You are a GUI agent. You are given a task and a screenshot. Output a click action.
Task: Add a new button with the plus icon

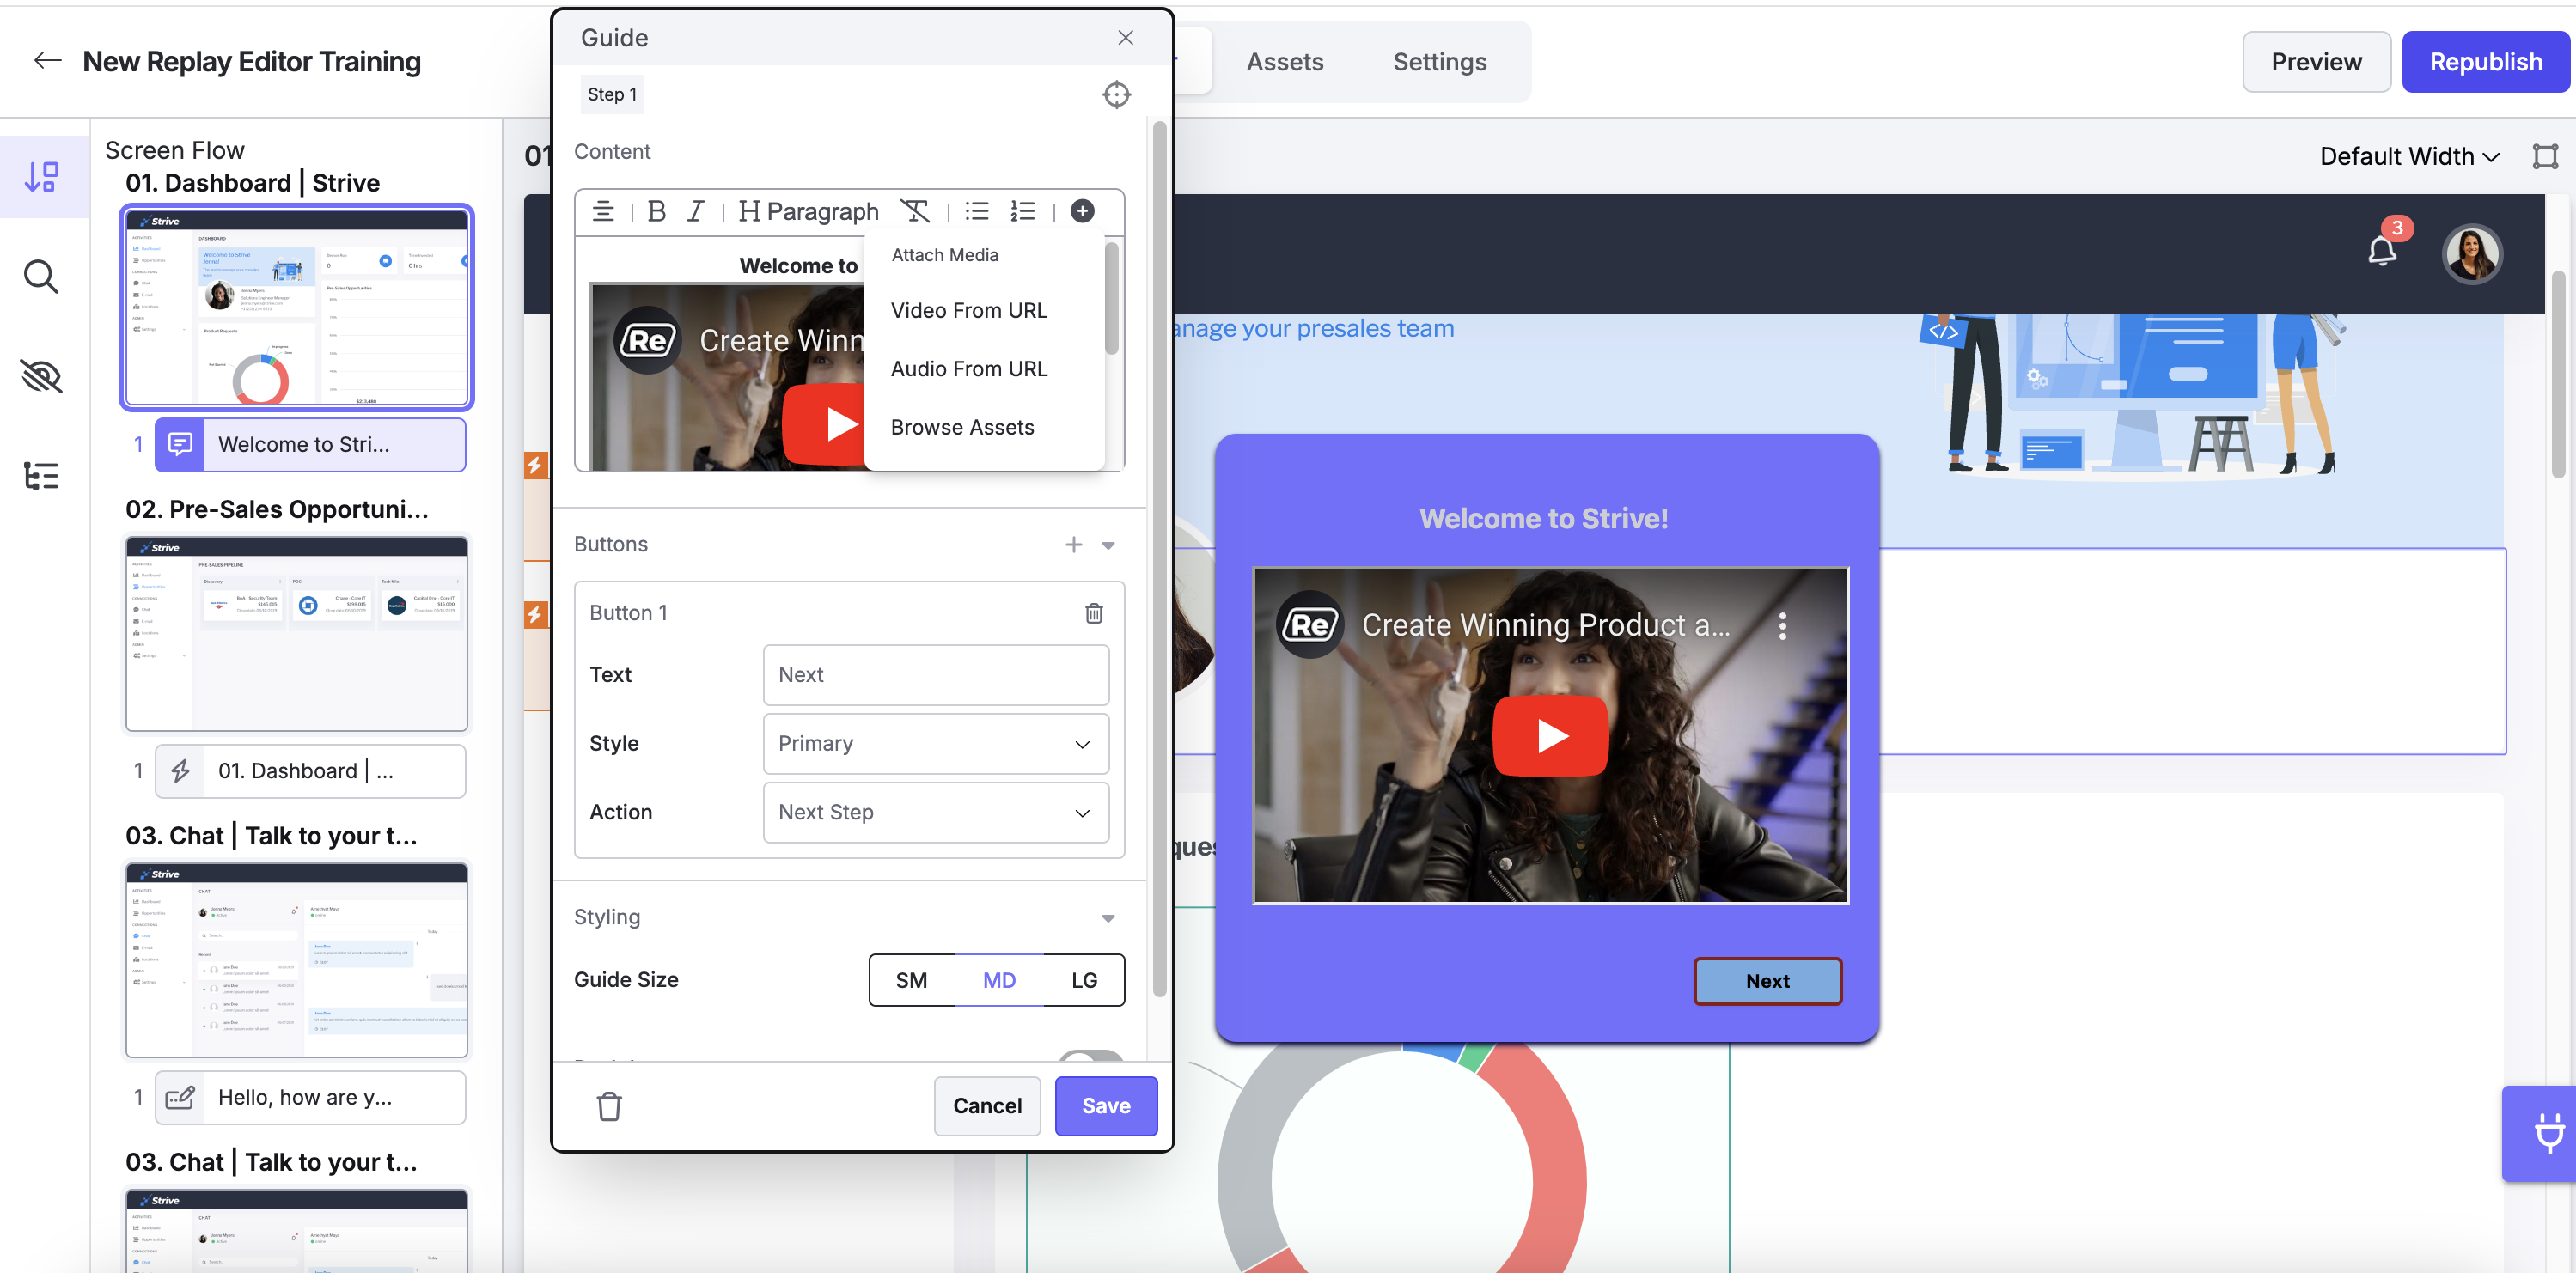coord(1073,544)
